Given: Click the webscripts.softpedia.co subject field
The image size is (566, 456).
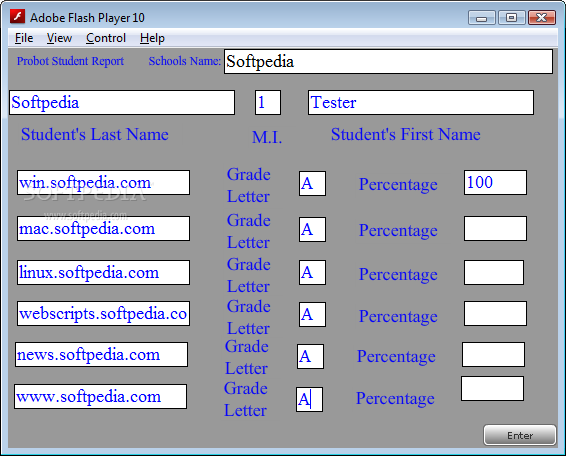Looking at the screenshot, I should pos(103,314).
